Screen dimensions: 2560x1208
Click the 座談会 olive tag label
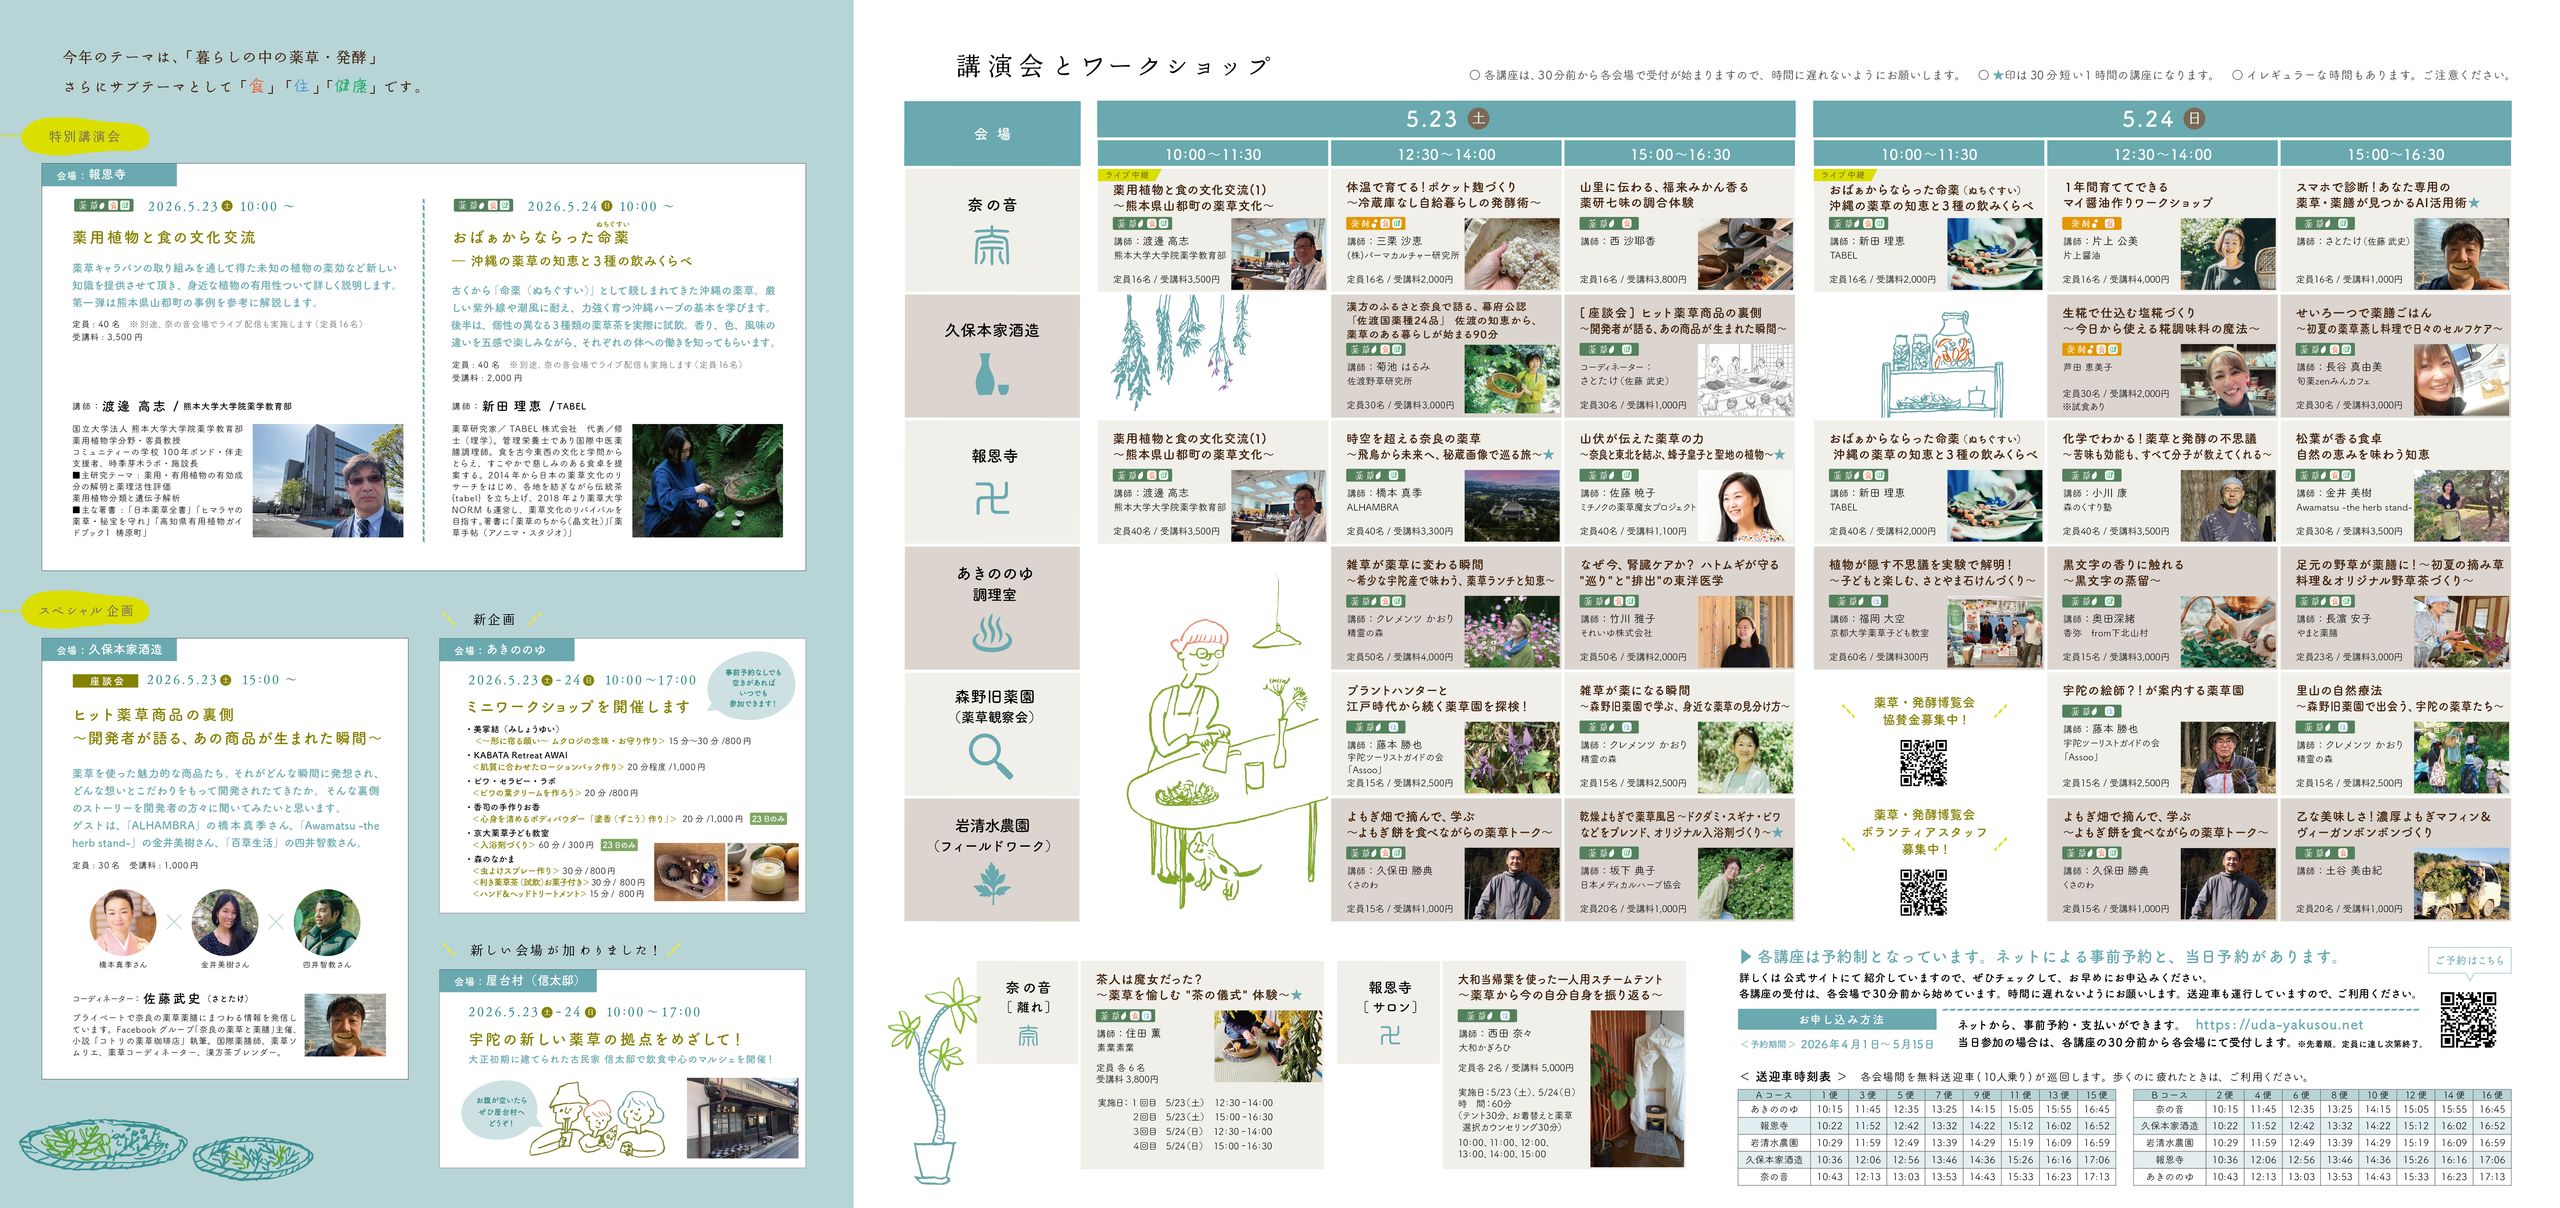[x=105, y=681]
